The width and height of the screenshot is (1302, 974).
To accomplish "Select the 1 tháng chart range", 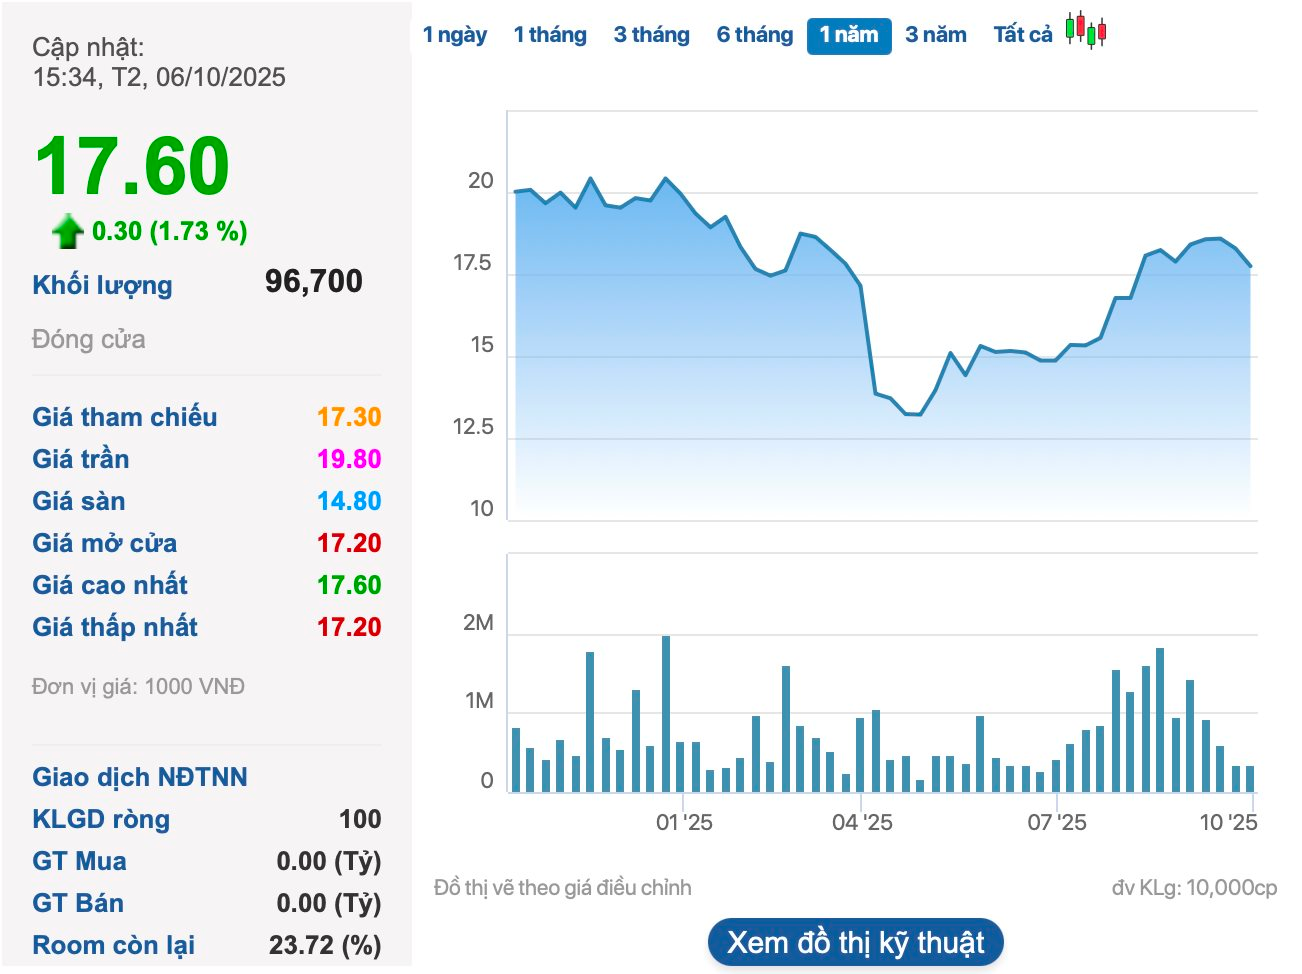I will (x=549, y=35).
